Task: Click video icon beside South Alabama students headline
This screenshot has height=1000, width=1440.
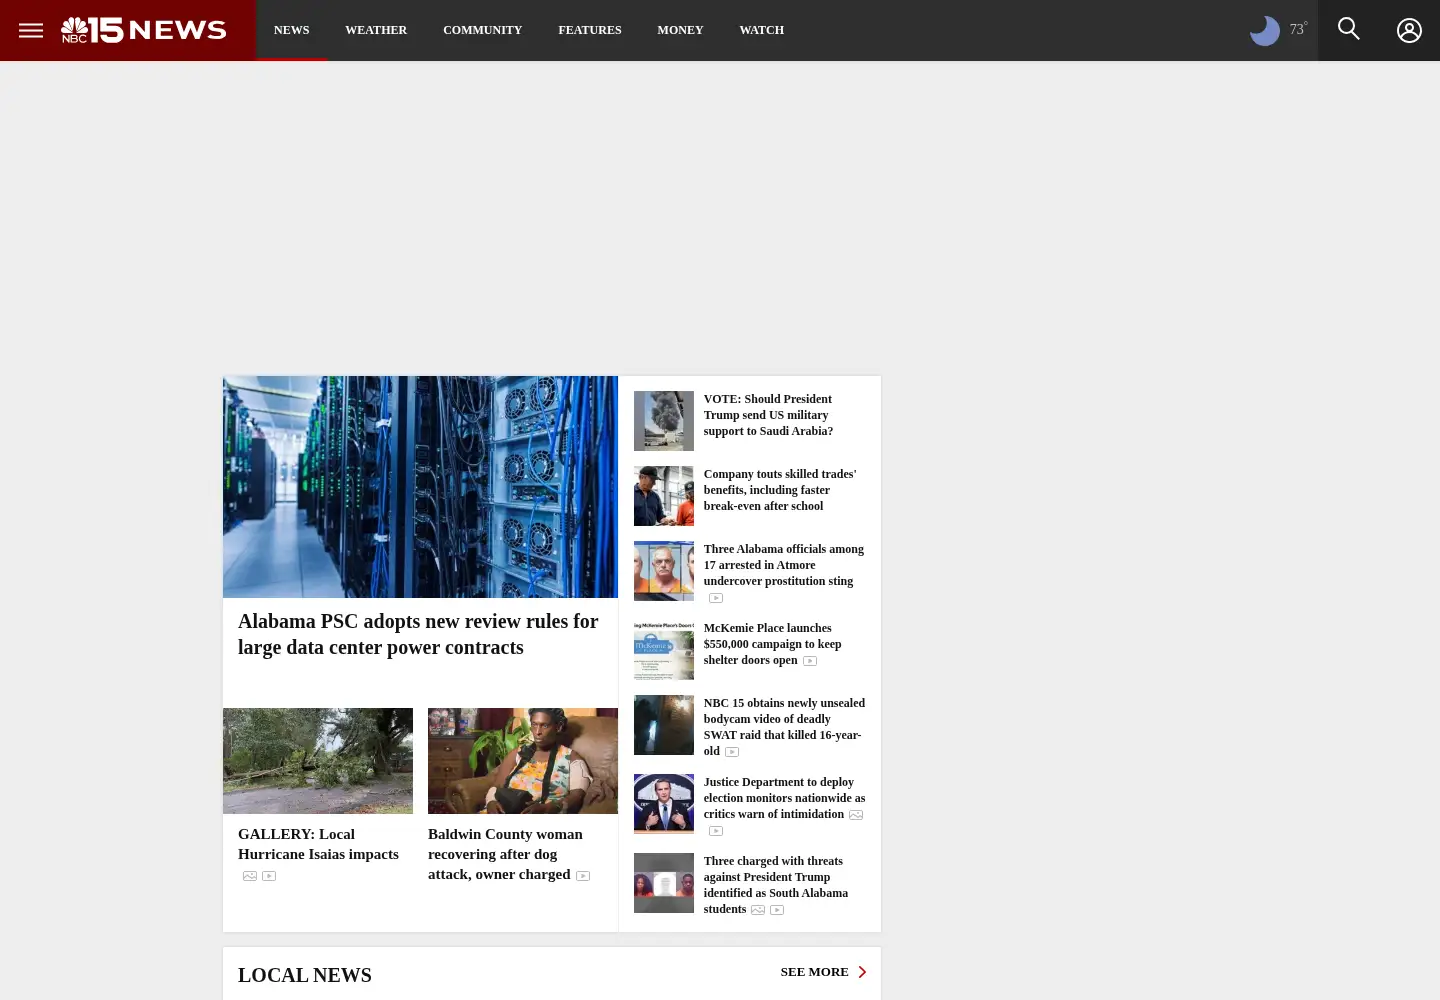Action: click(x=777, y=910)
